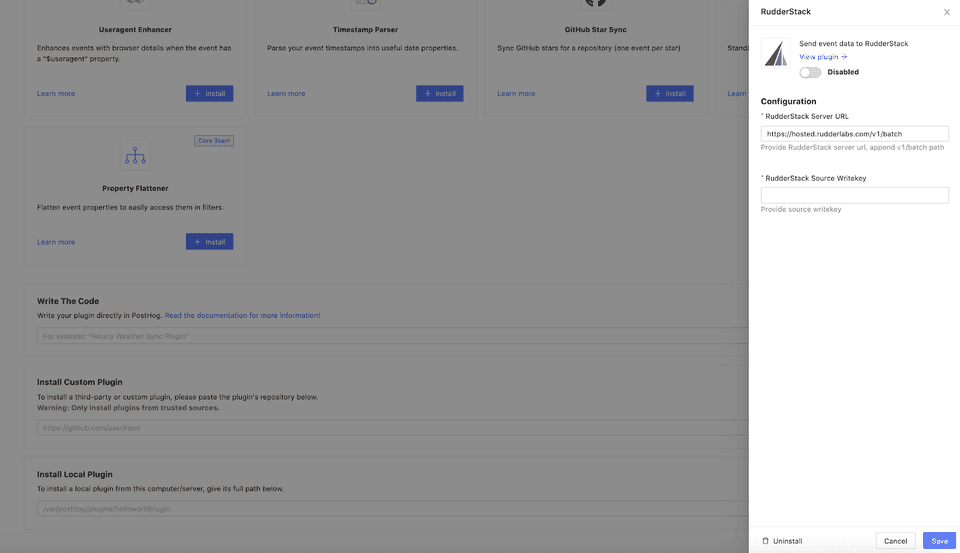Close the RudderStack drawer with the X icon

coord(947,12)
